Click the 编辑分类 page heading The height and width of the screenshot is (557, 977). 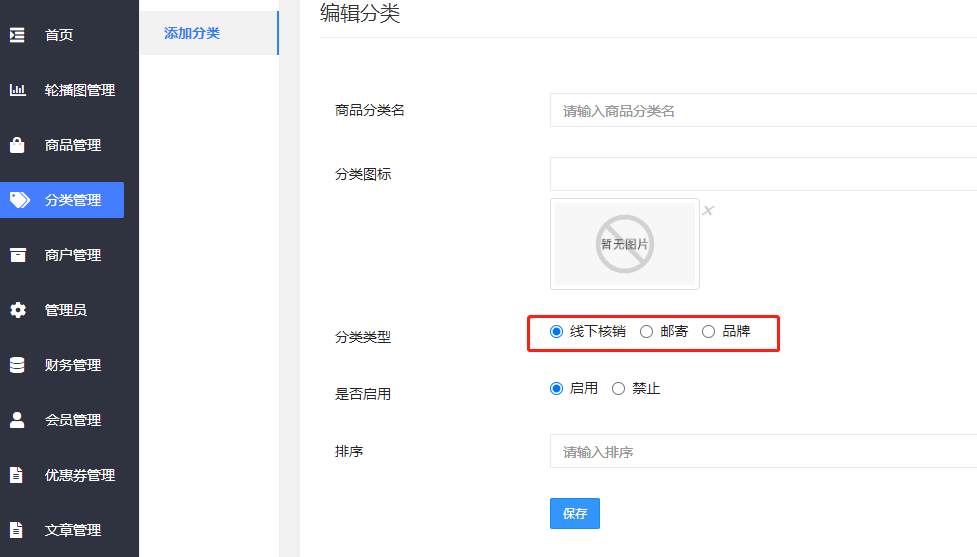pyautogui.click(x=360, y=12)
